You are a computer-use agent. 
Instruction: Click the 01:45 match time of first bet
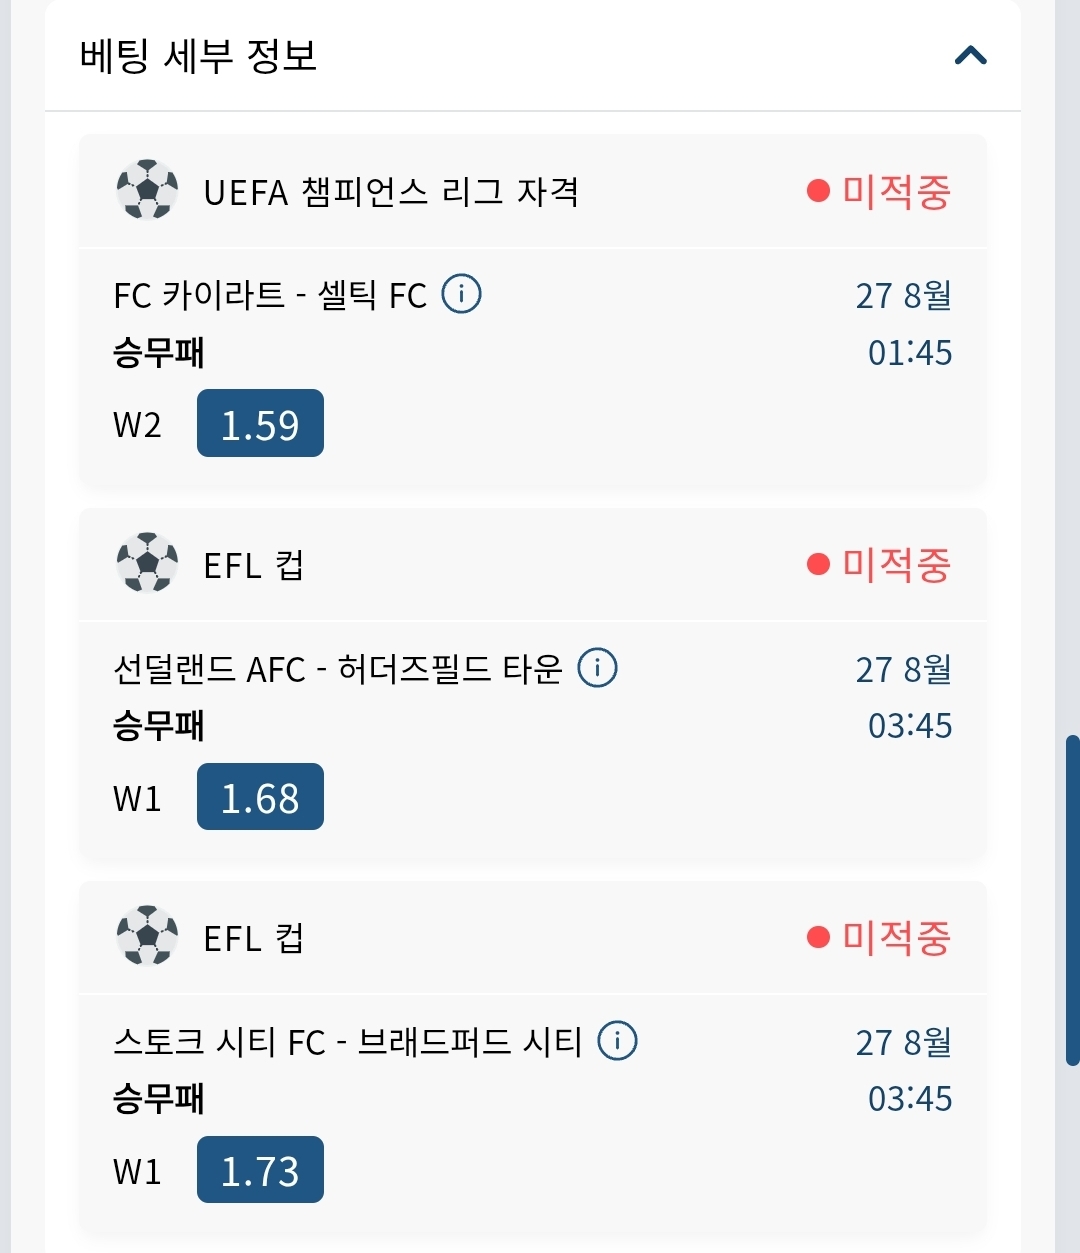coord(910,352)
